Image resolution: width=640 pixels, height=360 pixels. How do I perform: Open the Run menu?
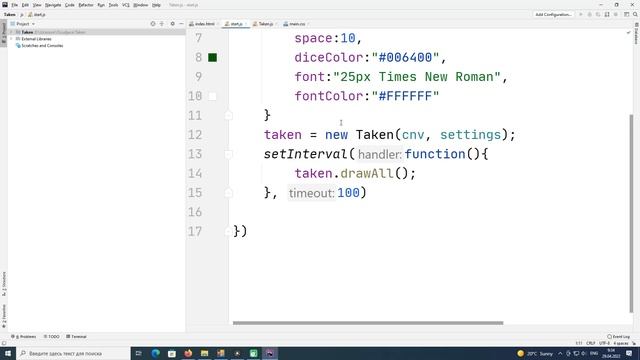coord(101,5)
